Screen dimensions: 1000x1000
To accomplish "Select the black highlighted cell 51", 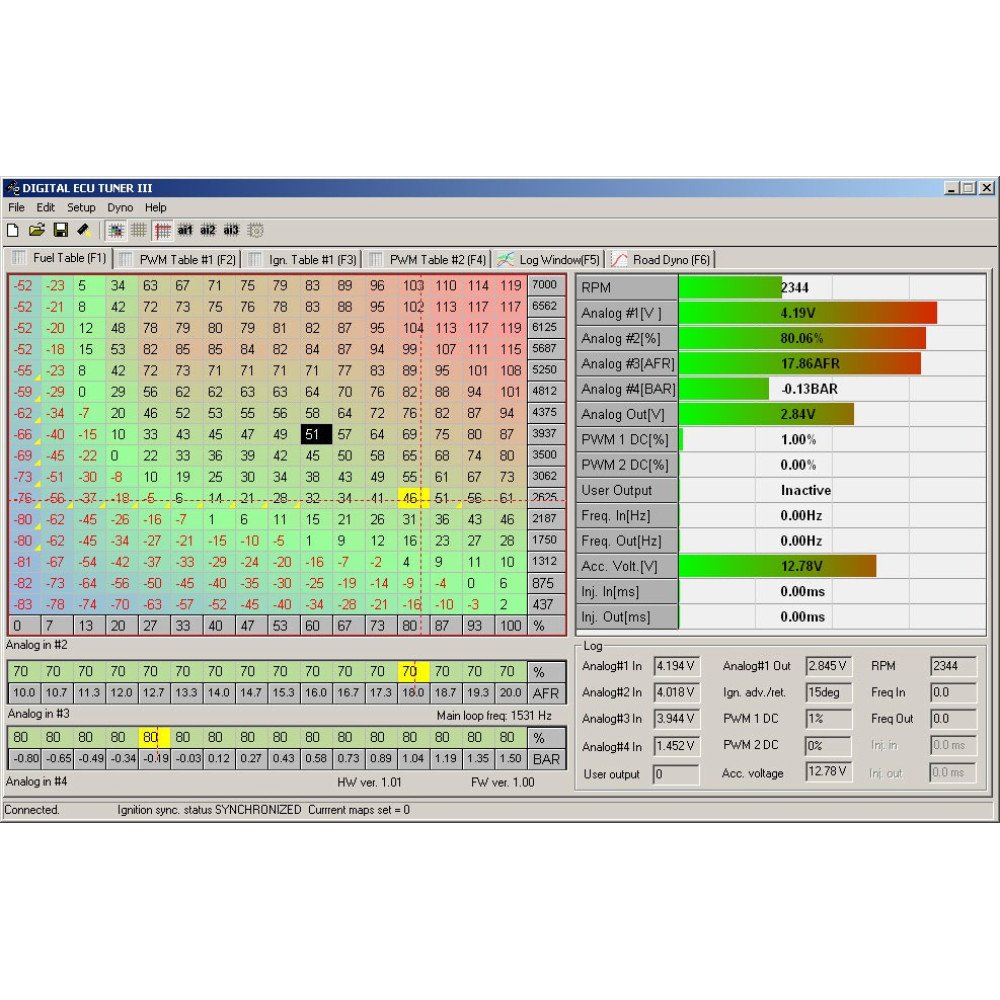I will coord(315,434).
